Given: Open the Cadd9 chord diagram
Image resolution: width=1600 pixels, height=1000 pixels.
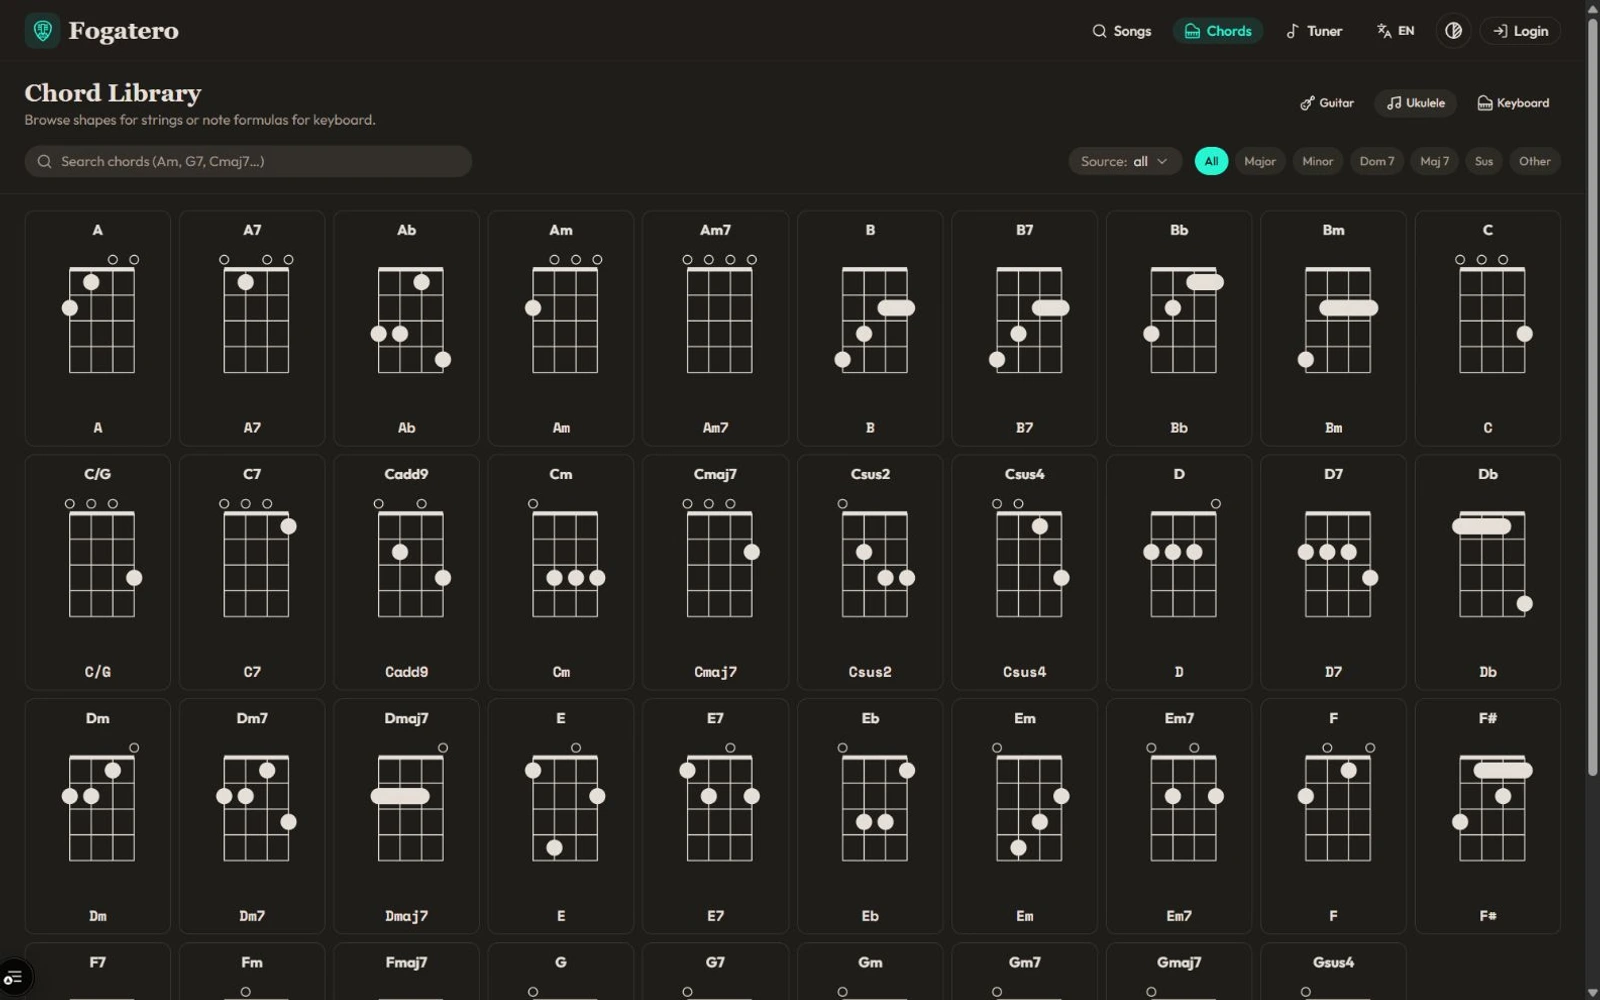Looking at the screenshot, I should tap(406, 572).
